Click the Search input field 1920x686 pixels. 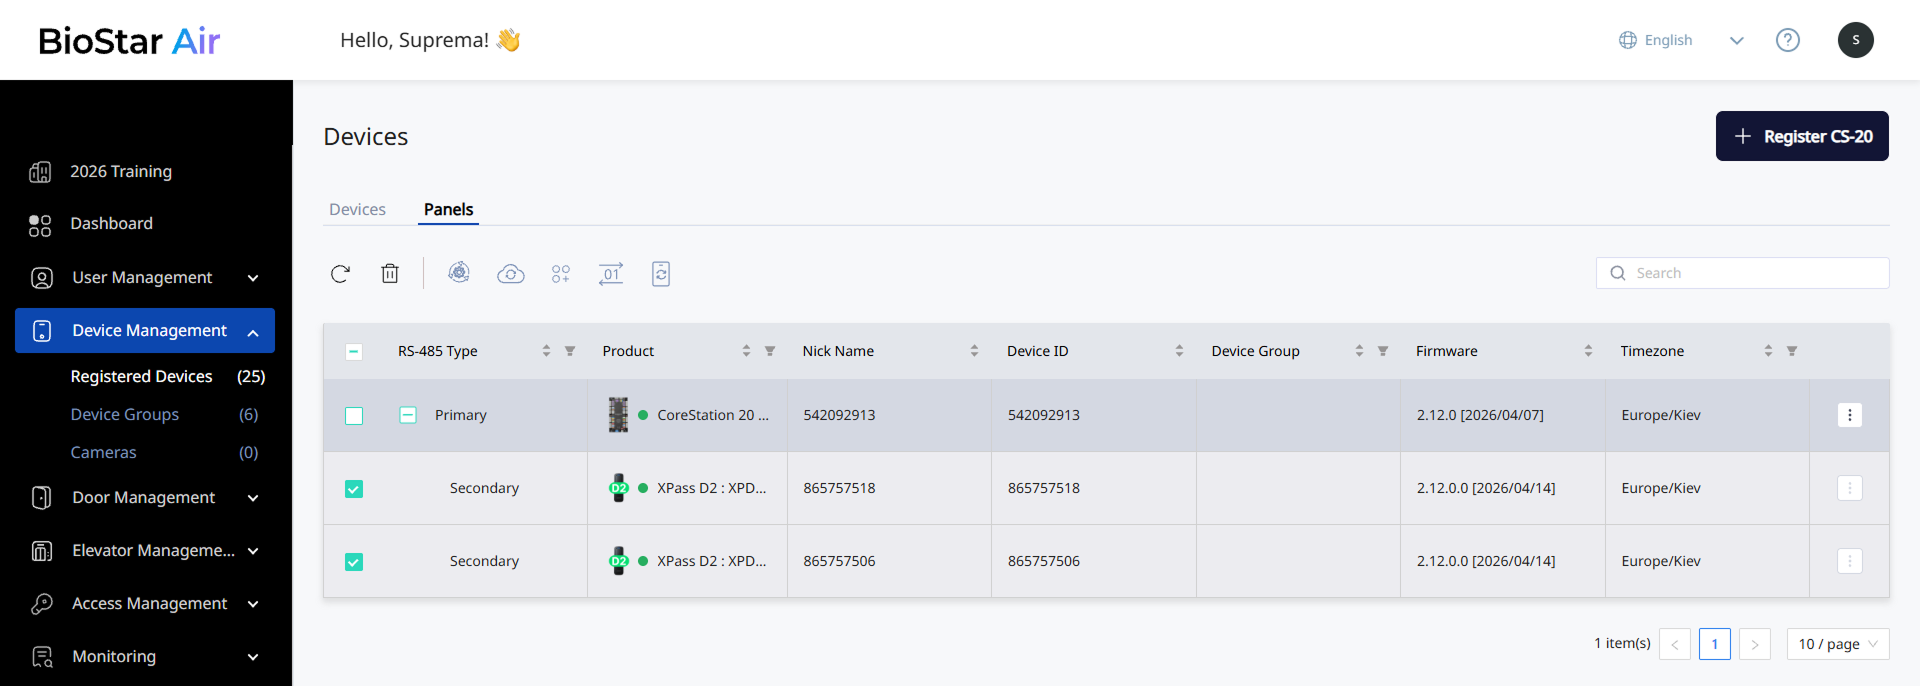(x=1743, y=273)
